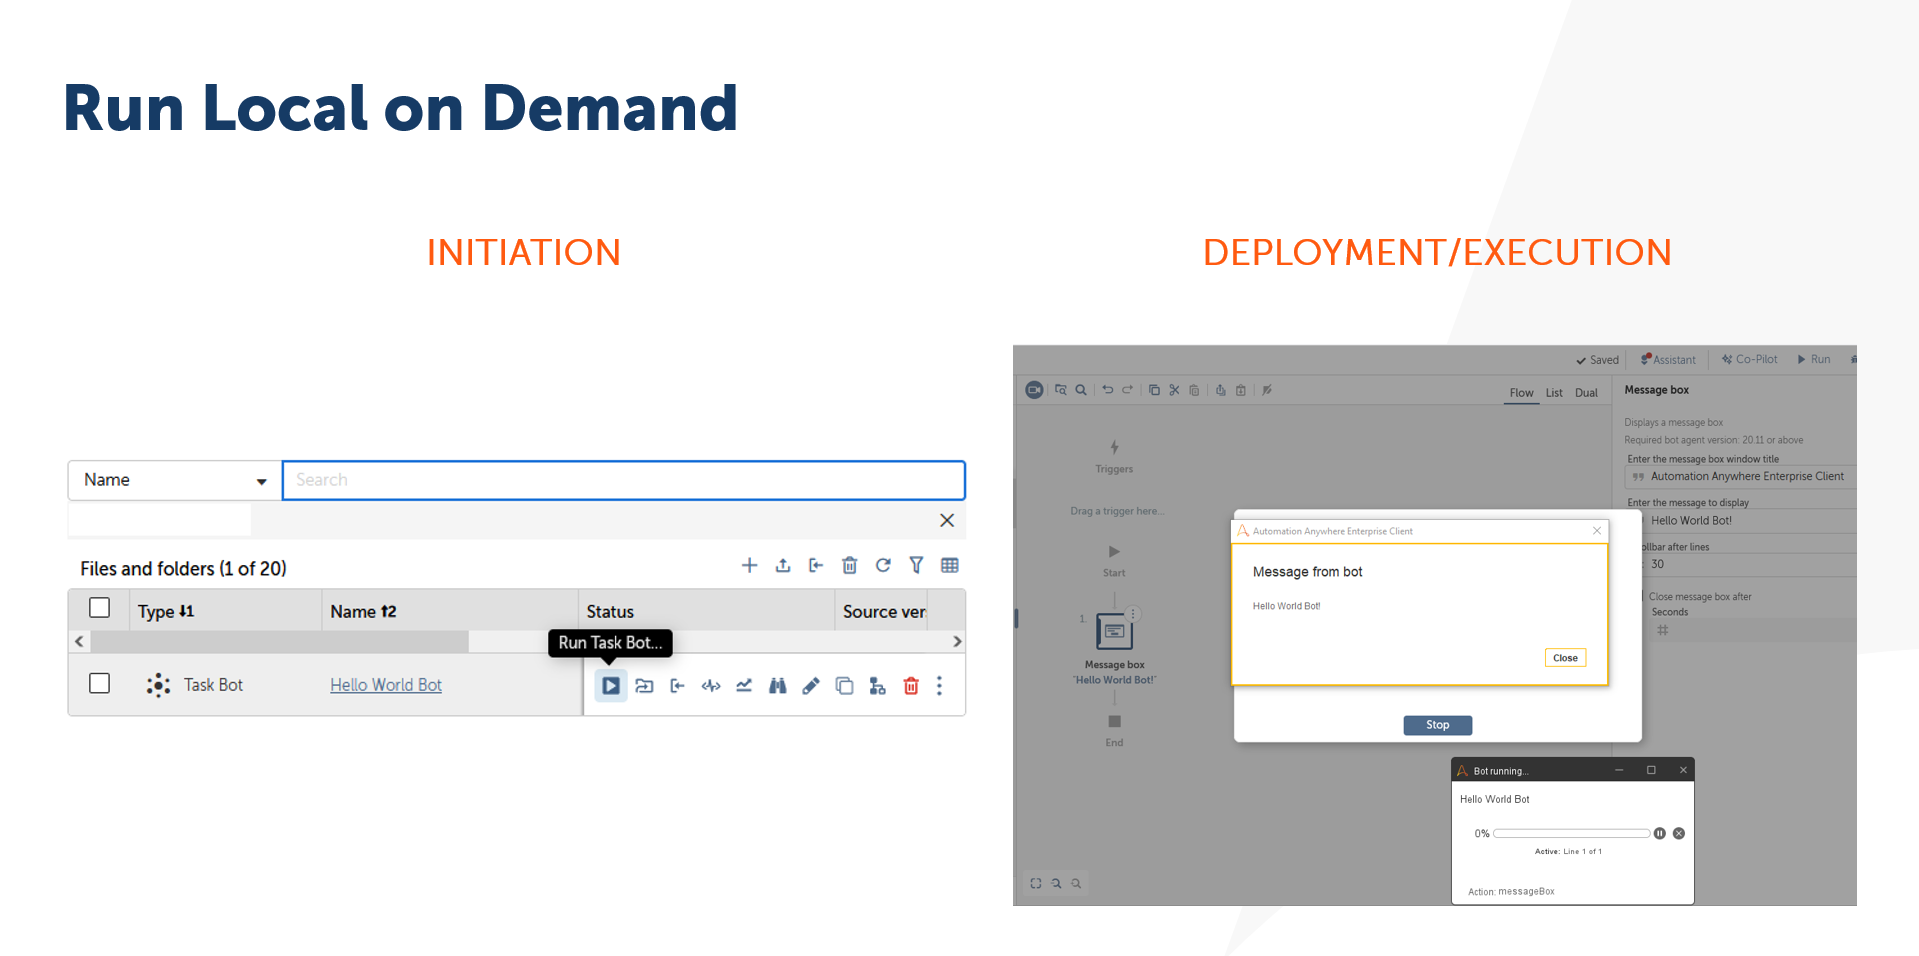This screenshot has height=956, width=1919.
Task: Click the Triggers lightning icon in flow
Action: click(1114, 447)
